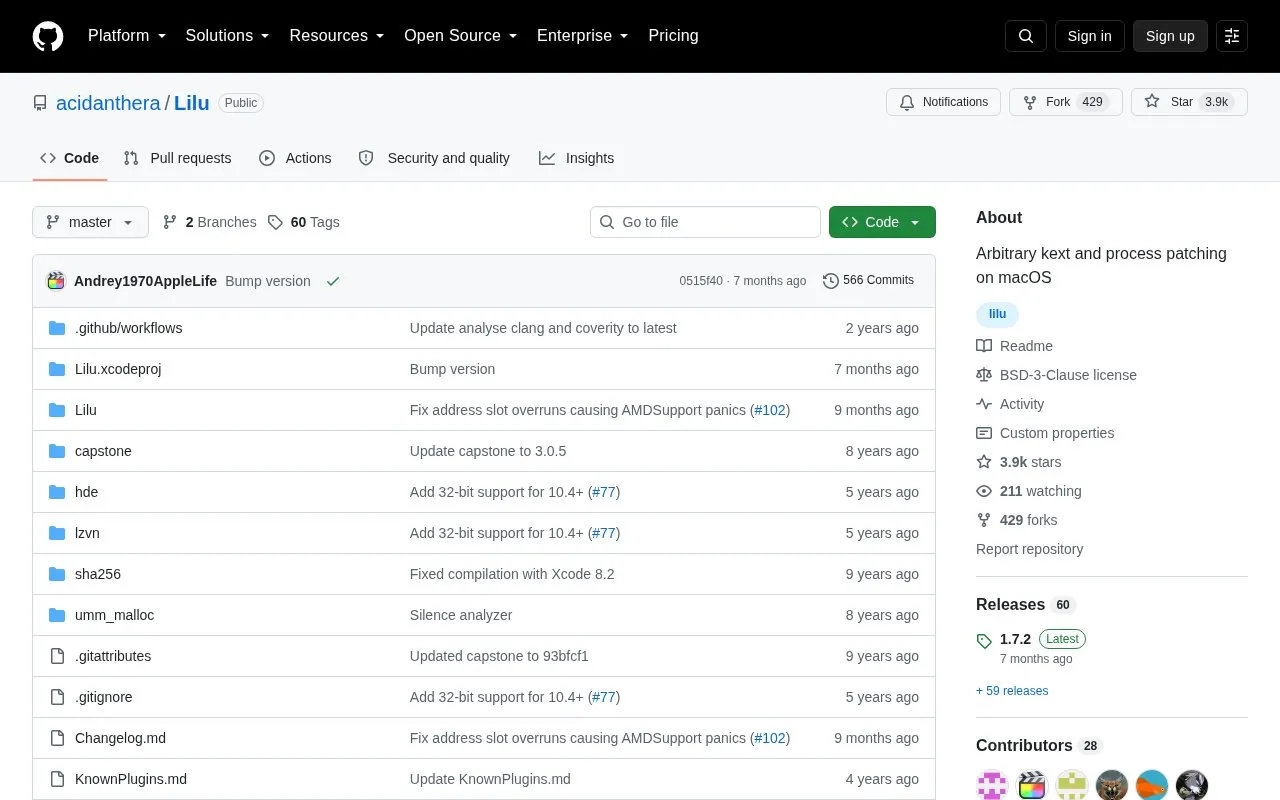Expand the Open Source menu

460,36
